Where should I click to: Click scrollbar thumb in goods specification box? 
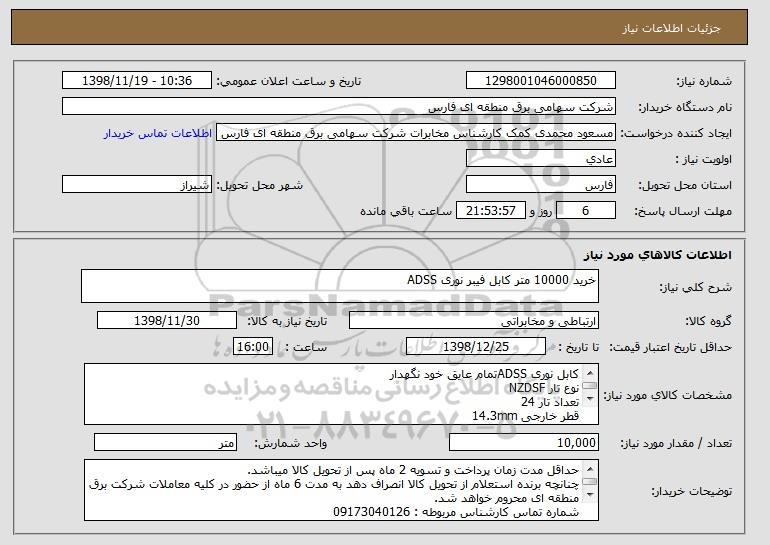click(x=590, y=386)
